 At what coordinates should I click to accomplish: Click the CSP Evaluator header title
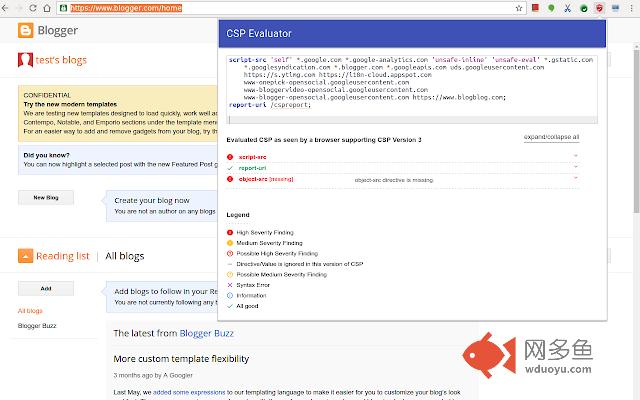point(259,33)
